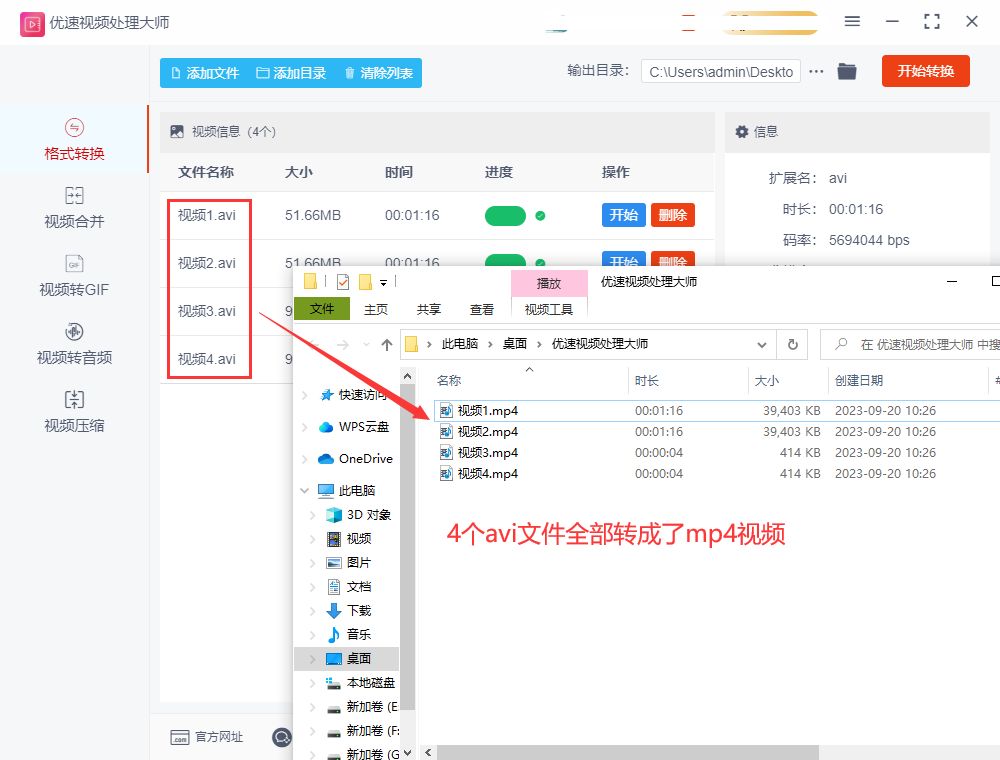Sort by 时长 column header
The width and height of the screenshot is (1000, 760).
(647, 381)
